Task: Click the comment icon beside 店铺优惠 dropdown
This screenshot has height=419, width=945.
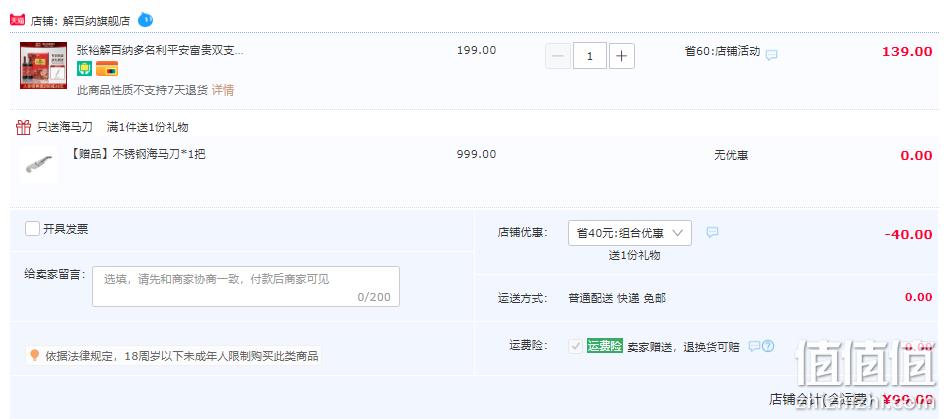Action: pyautogui.click(x=712, y=232)
